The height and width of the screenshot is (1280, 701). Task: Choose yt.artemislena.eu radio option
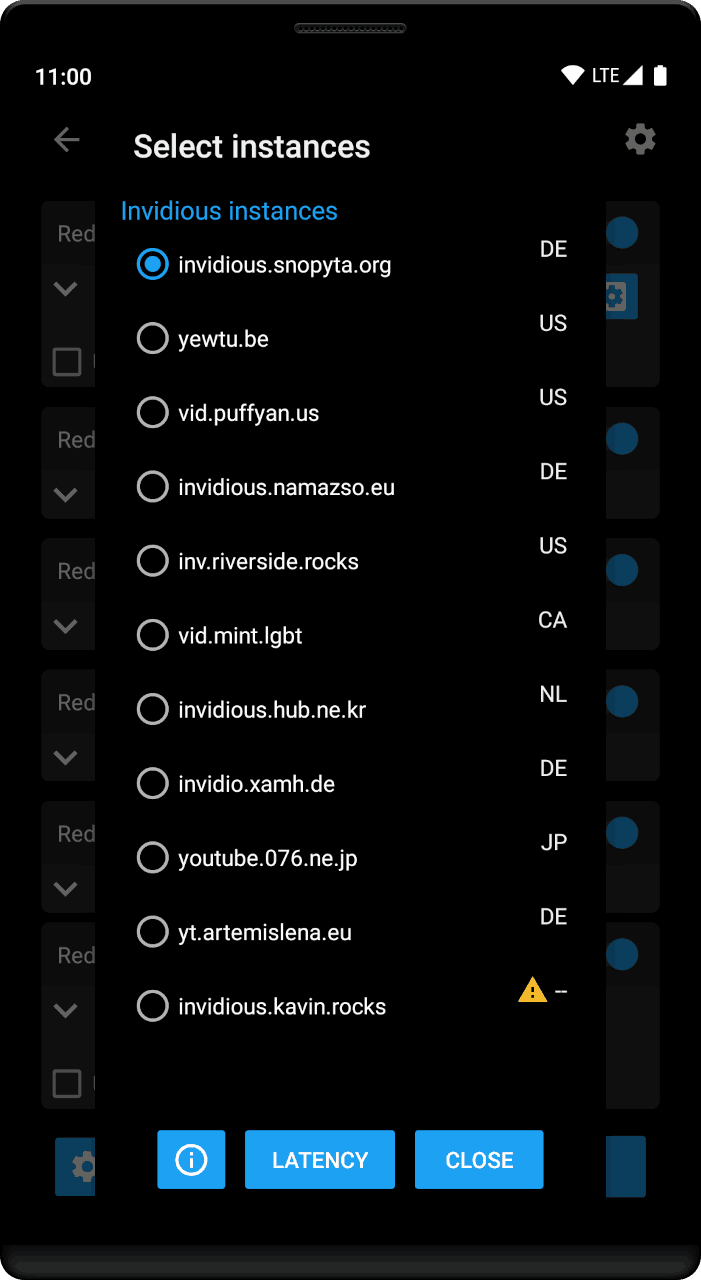click(x=152, y=932)
